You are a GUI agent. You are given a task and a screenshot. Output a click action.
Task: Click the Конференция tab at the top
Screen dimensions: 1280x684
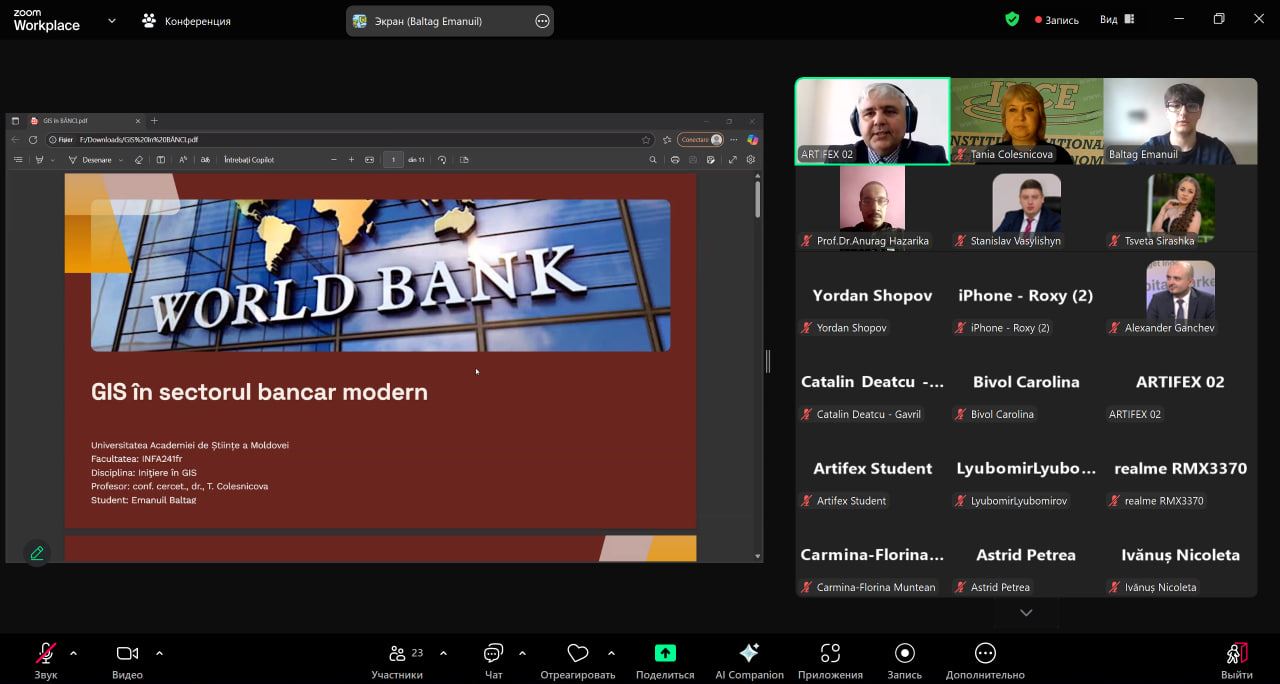186,21
